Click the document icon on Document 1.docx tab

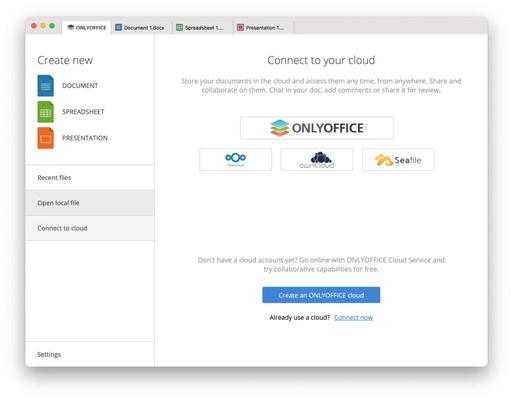tap(118, 27)
